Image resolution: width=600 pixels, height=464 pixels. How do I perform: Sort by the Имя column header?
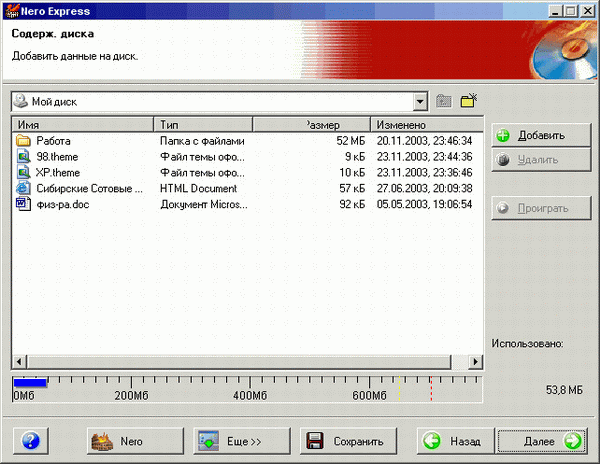click(x=83, y=125)
